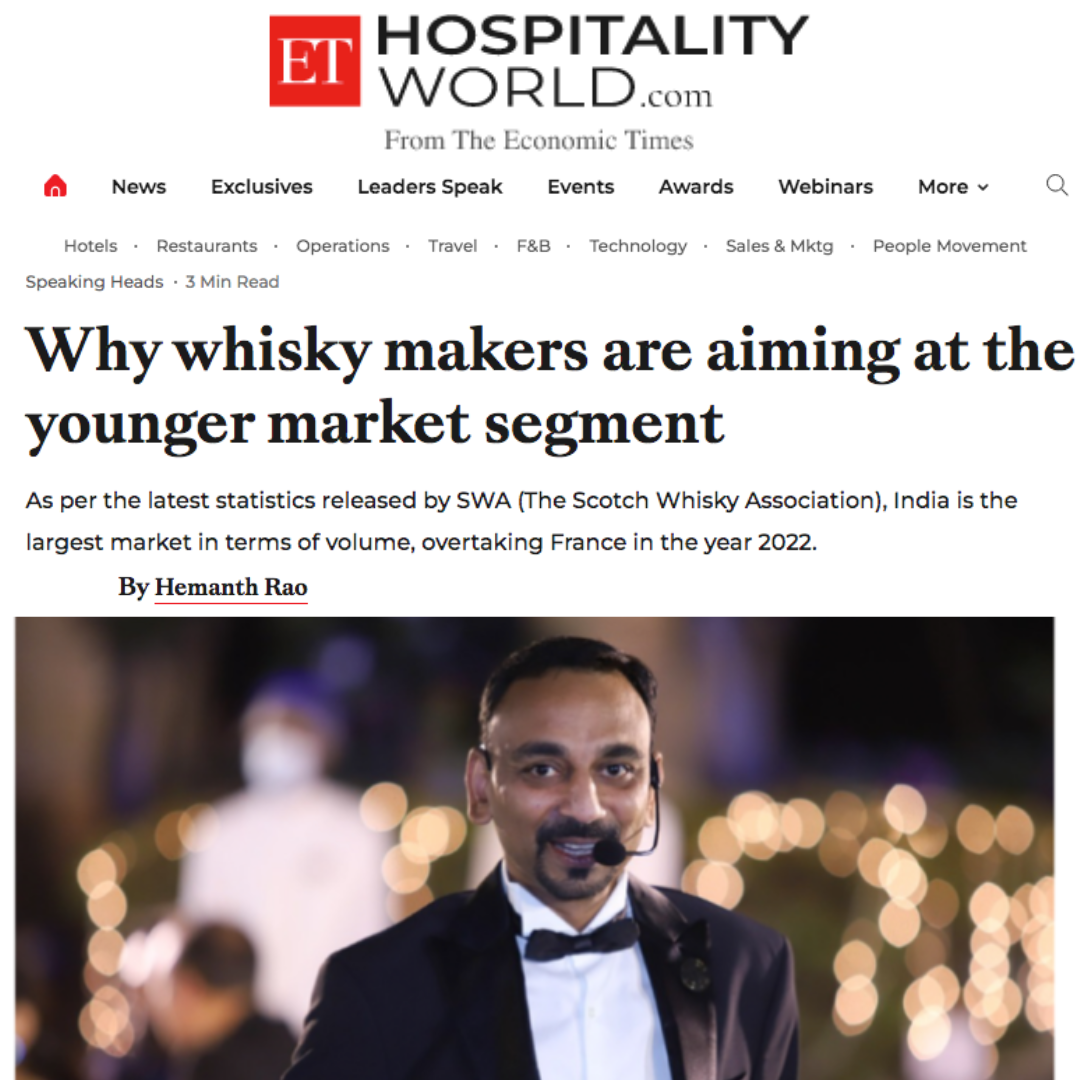Click the article photo of speaker

[x=534, y=848]
